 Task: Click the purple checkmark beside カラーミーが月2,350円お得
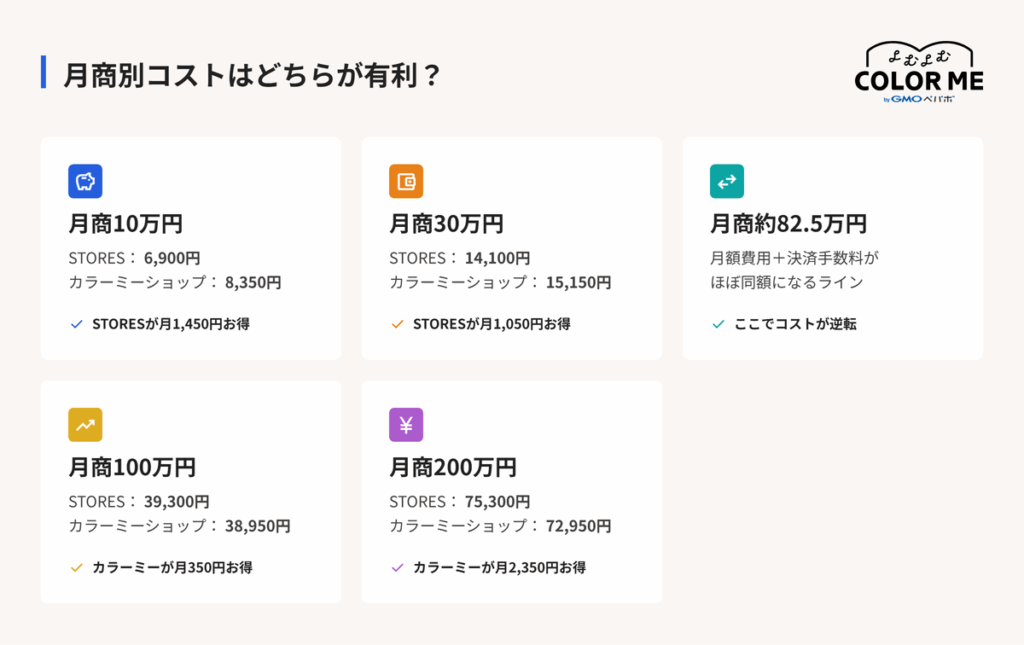397,567
